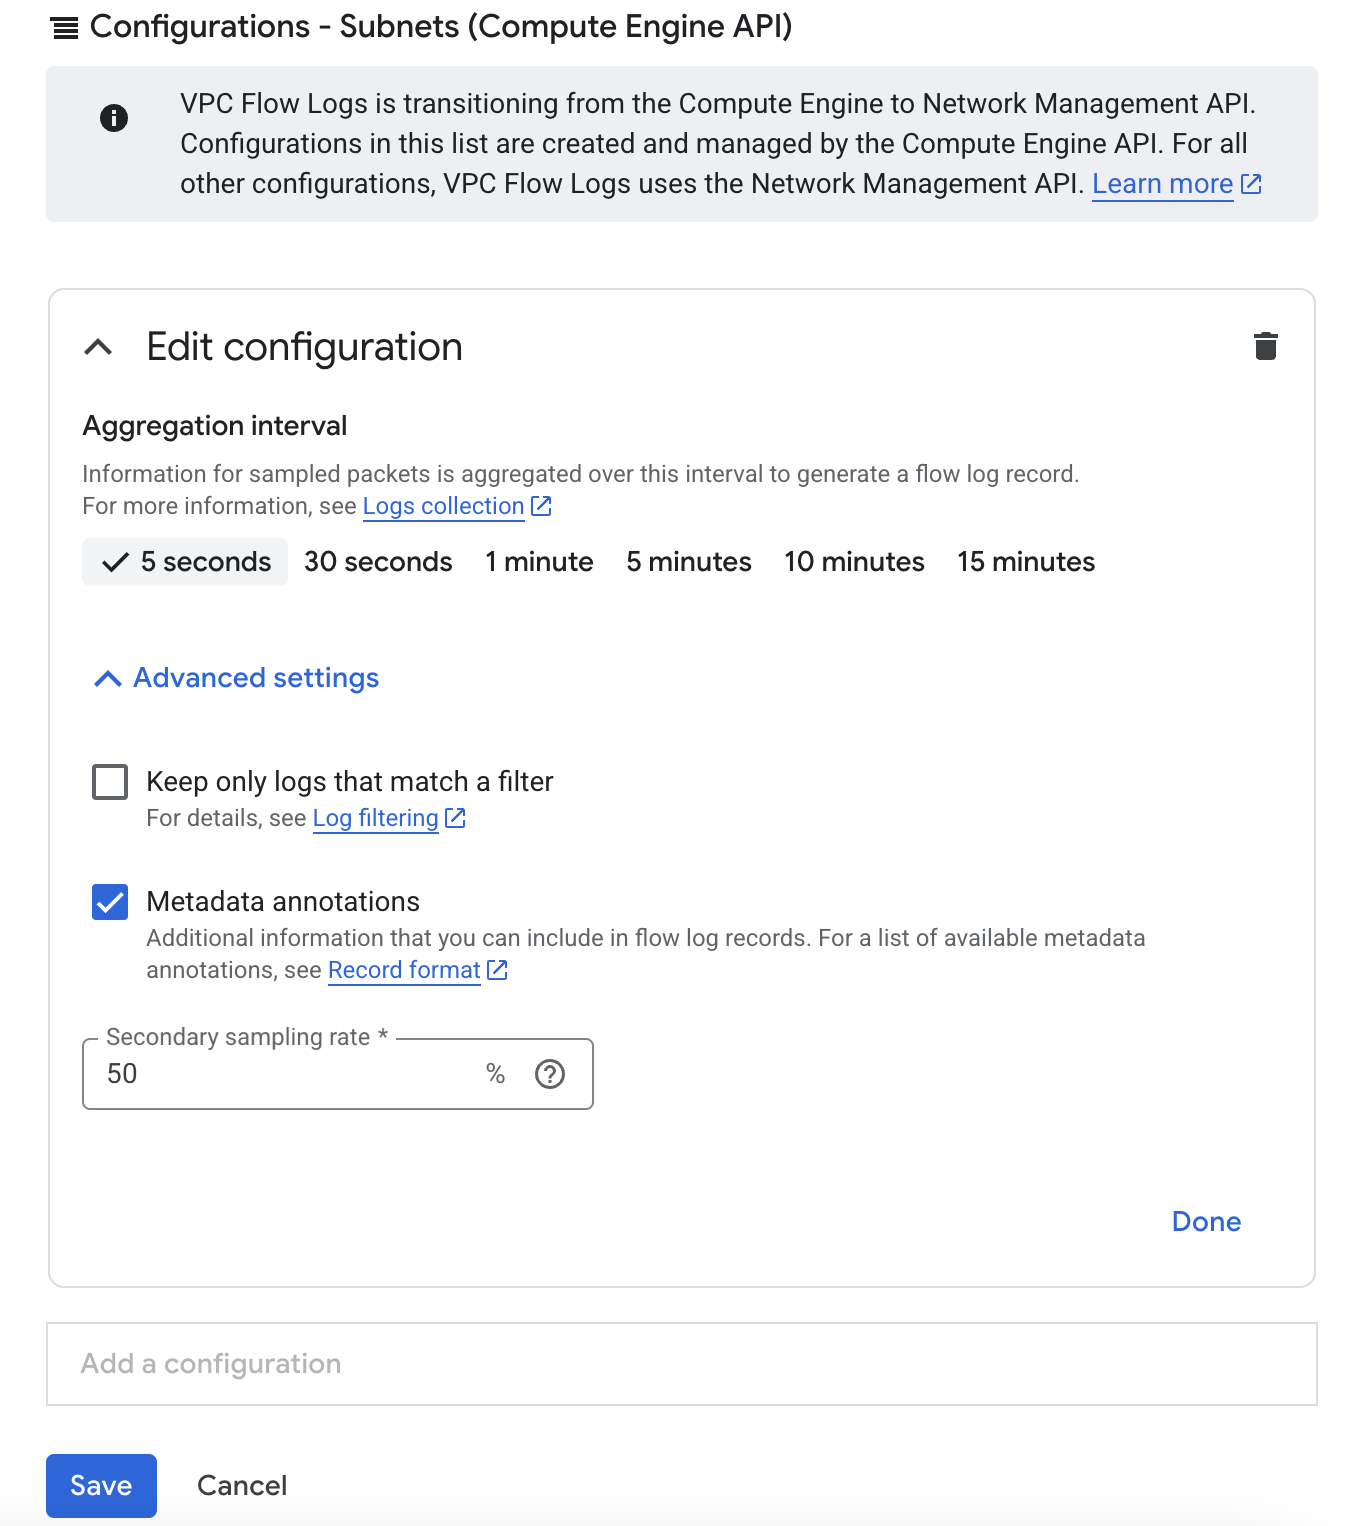Open the sampling rate help icon
This screenshot has width=1372, height=1526.
click(549, 1074)
